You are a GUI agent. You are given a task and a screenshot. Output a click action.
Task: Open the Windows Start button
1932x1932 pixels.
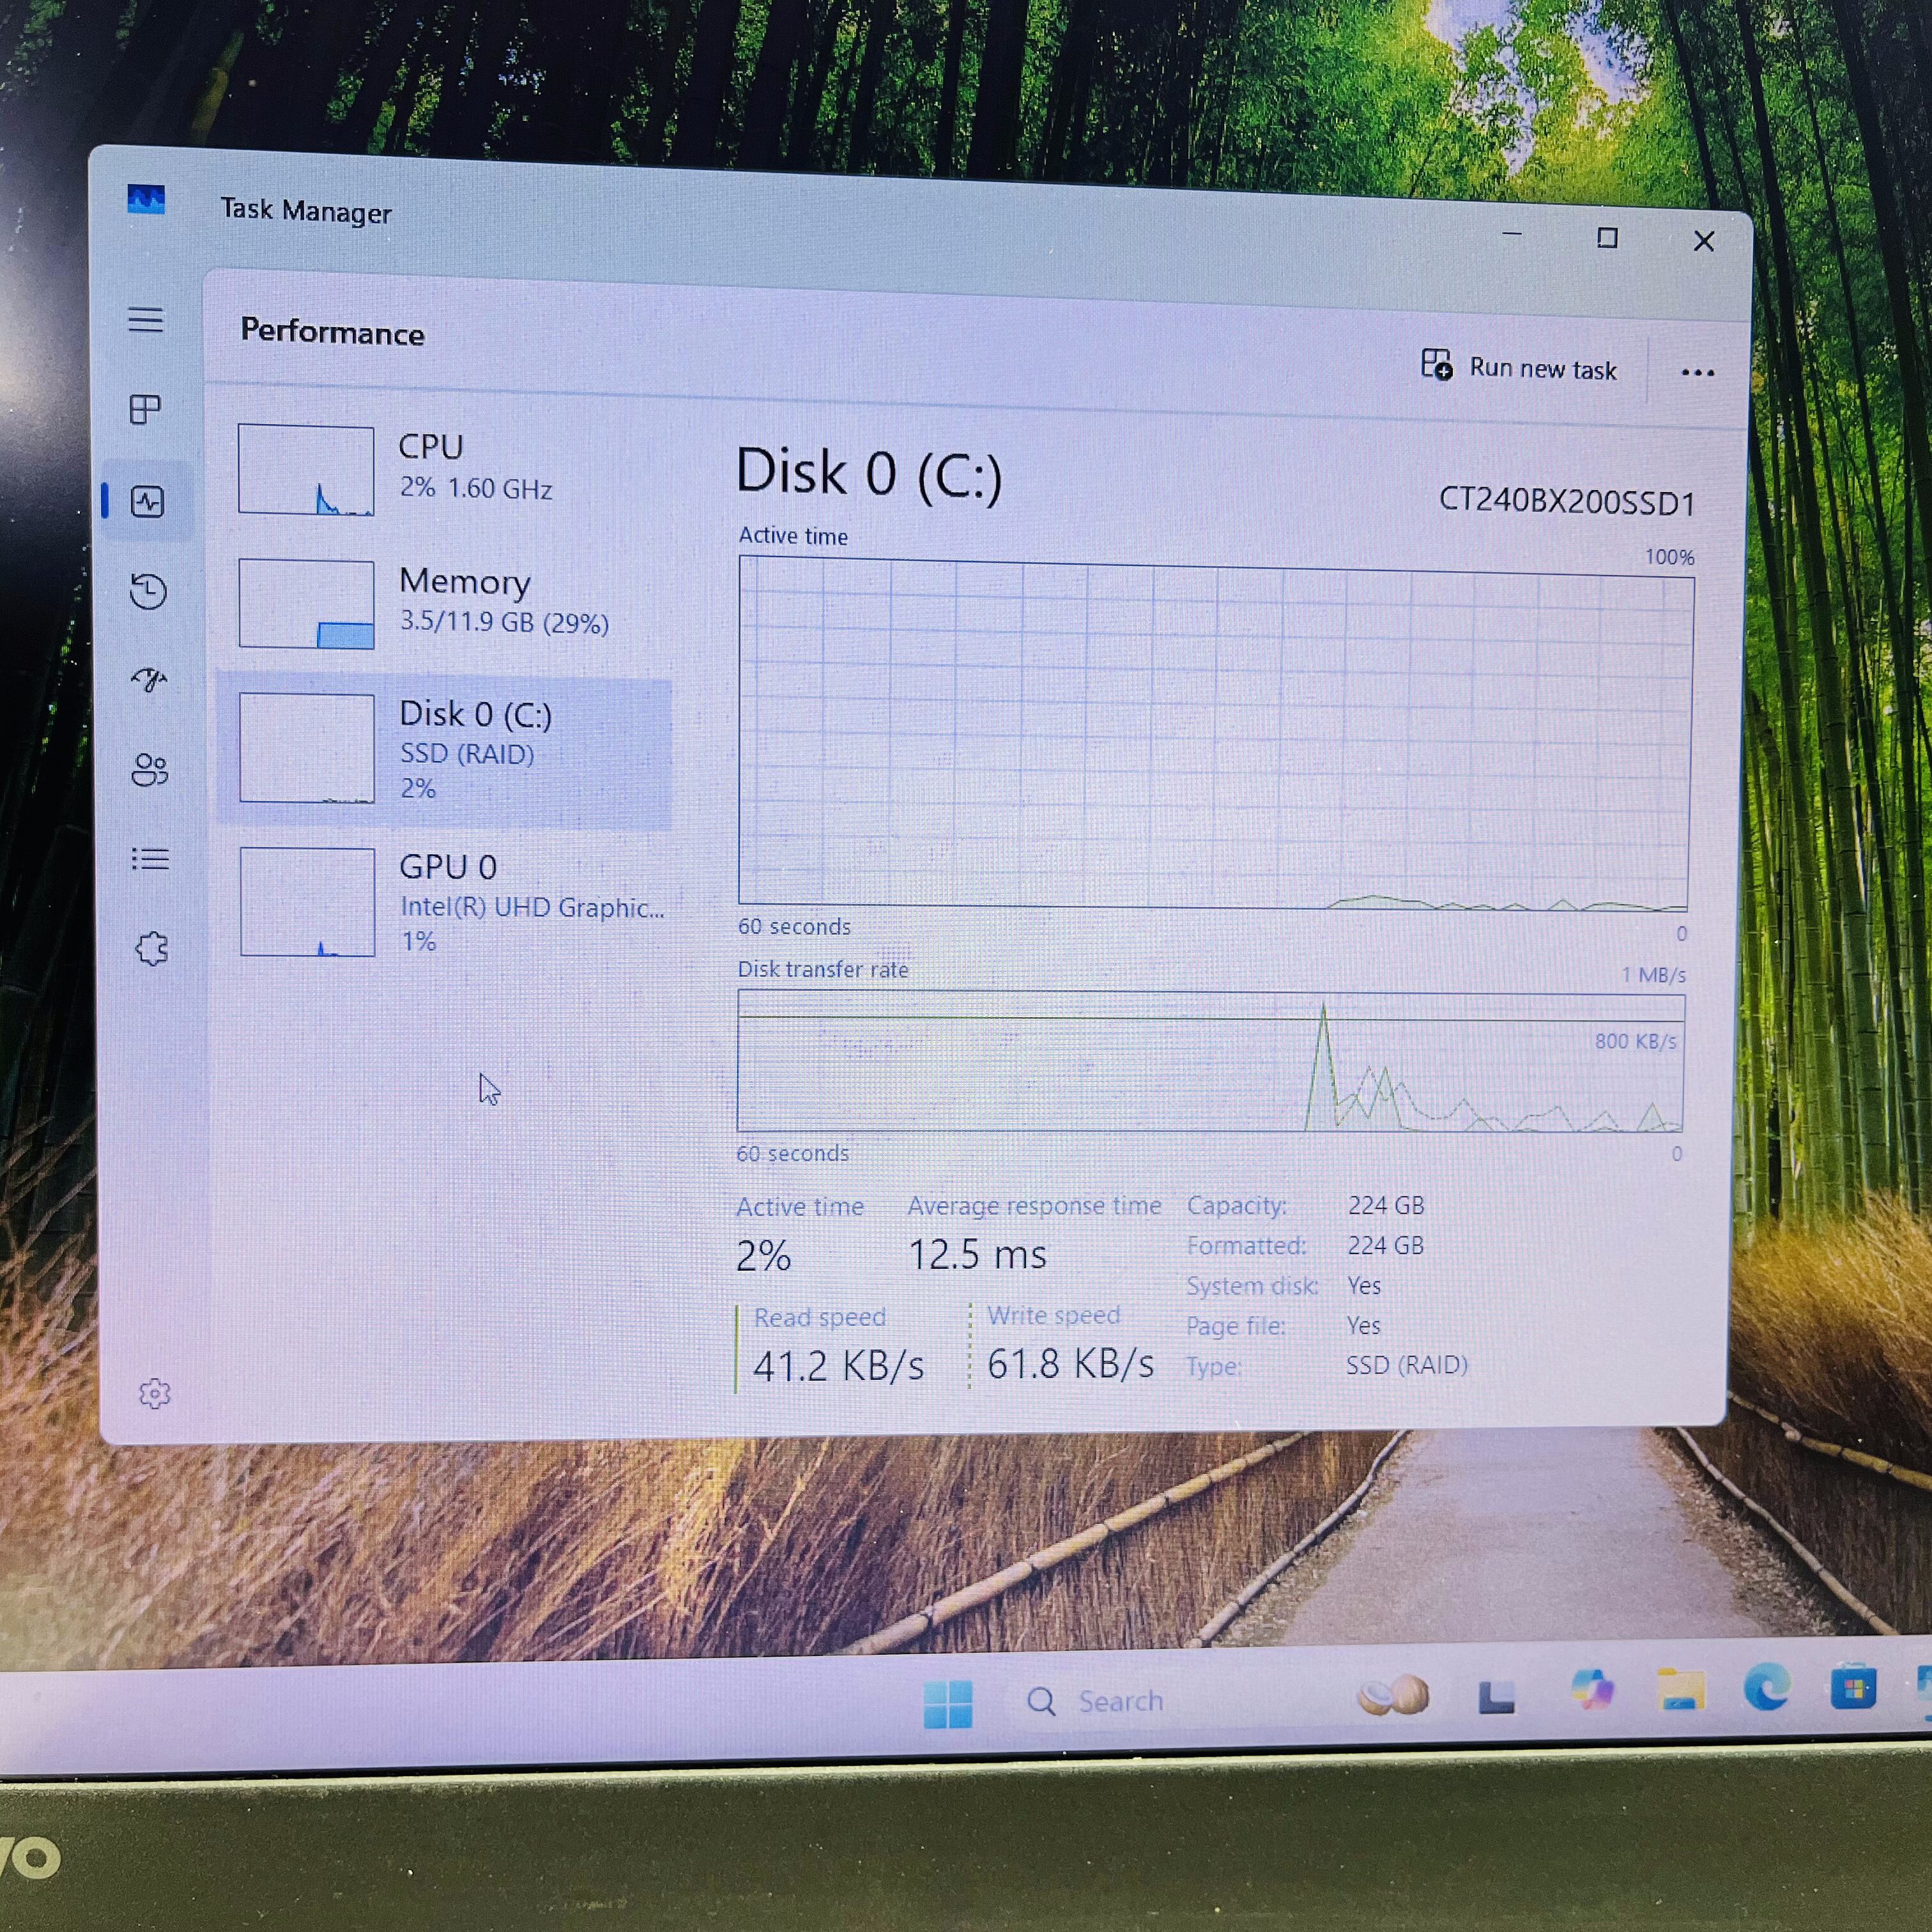[948, 1703]
